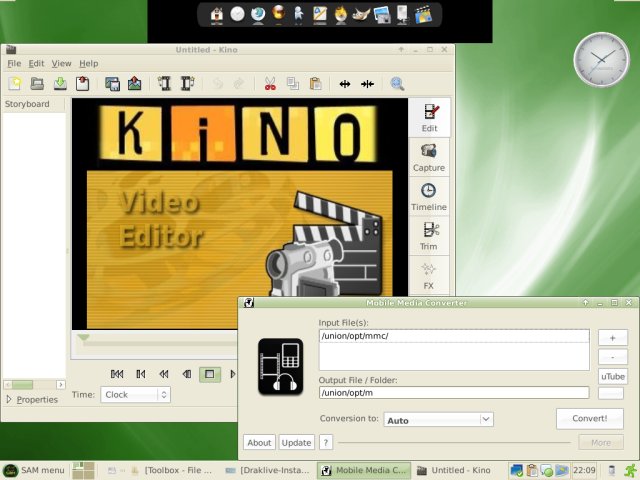Open the Time format Clock dropdown
The height and width of the screenshot is (480, 640).
136,395
